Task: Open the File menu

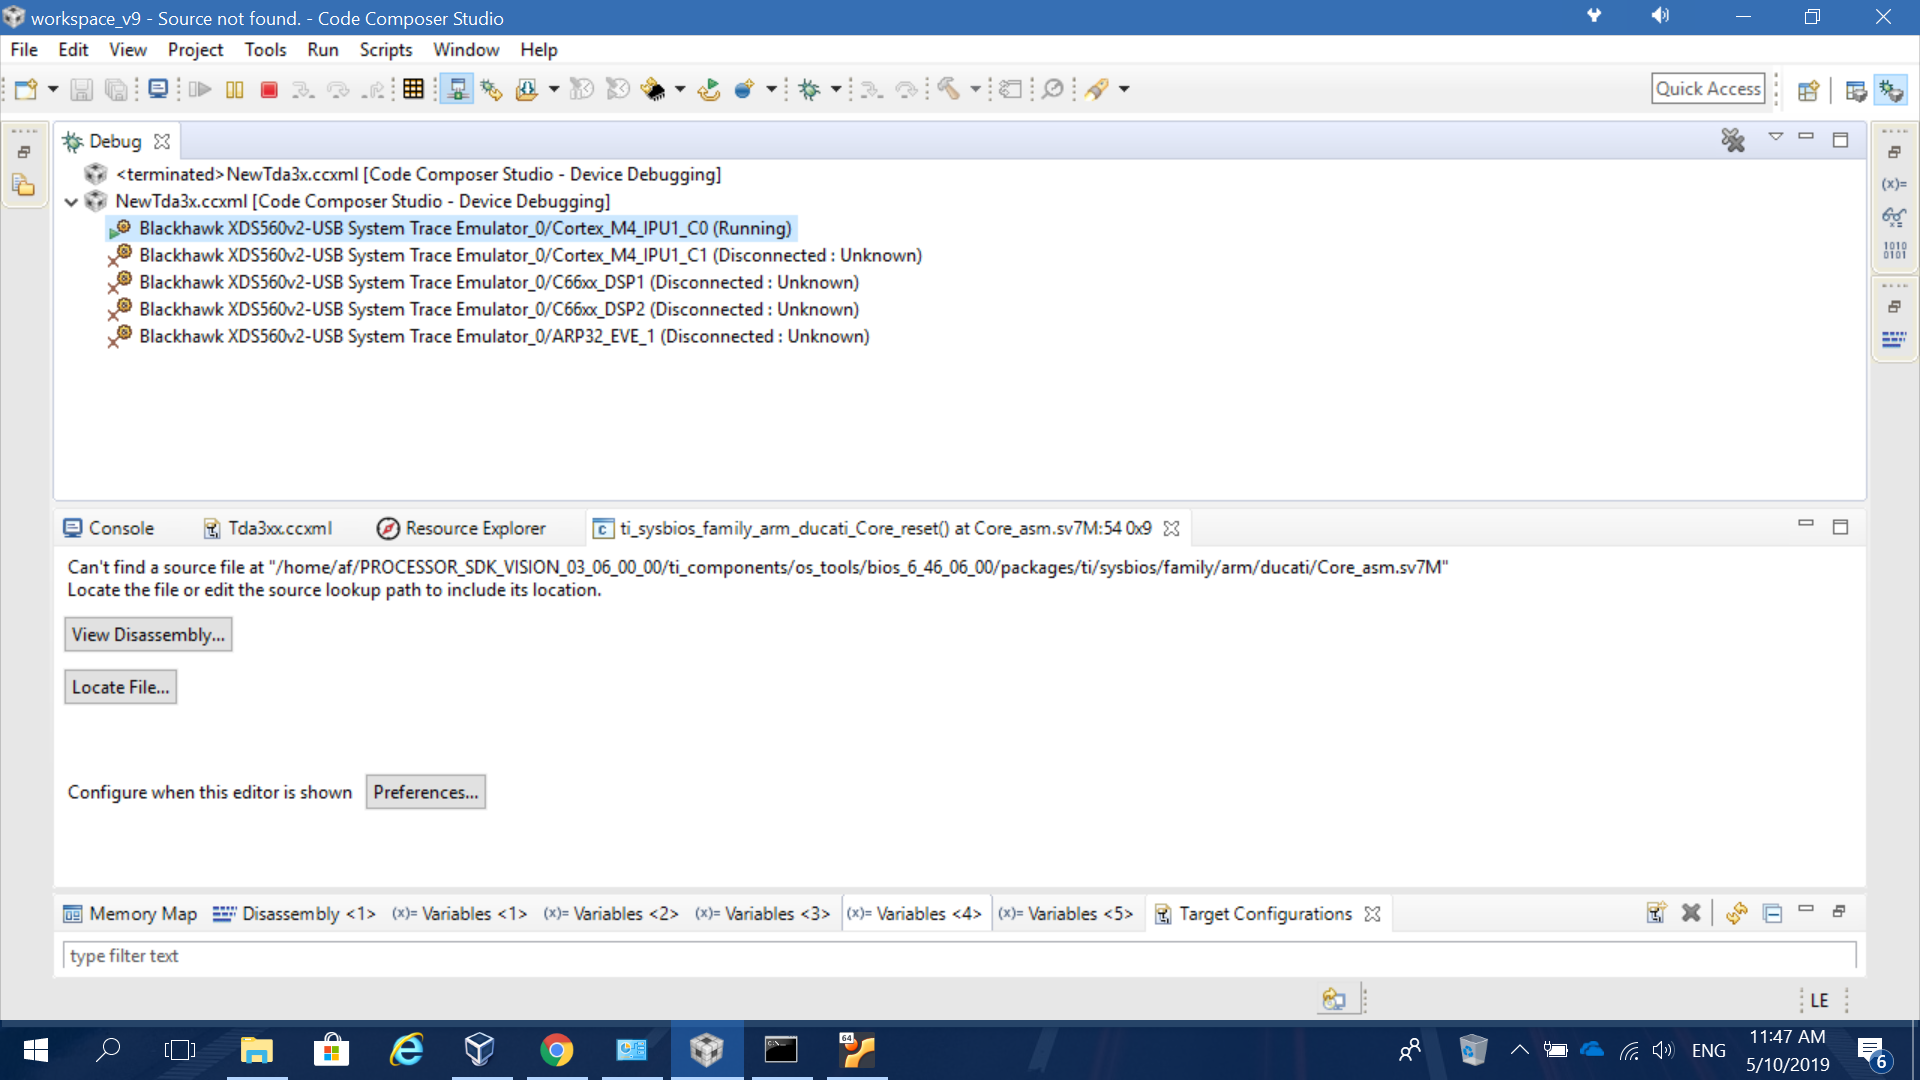Action: click(x=24, y=49)
